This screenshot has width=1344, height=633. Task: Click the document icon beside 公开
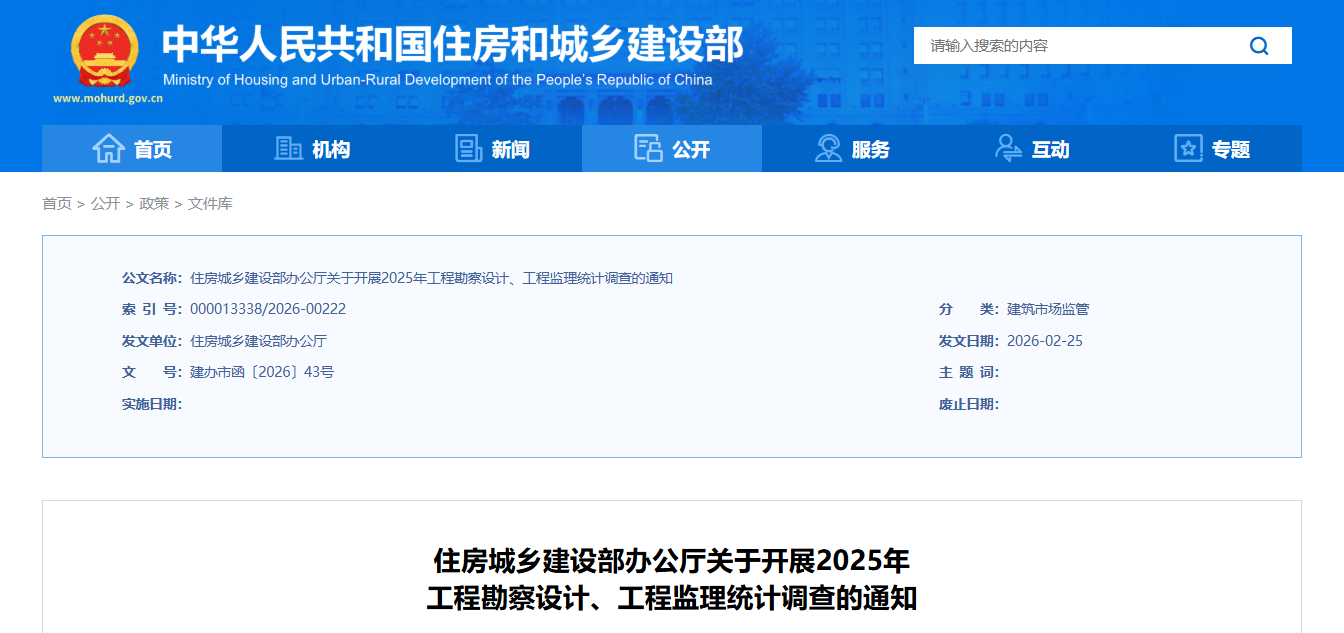pyautogui.click(x=649, y=148)
